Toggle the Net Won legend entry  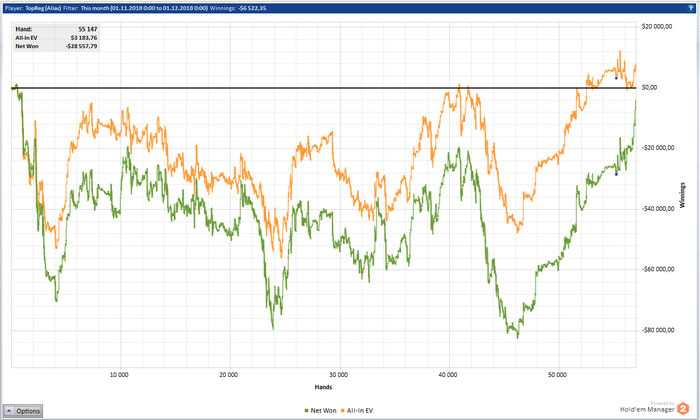click(x=321, y=411)
